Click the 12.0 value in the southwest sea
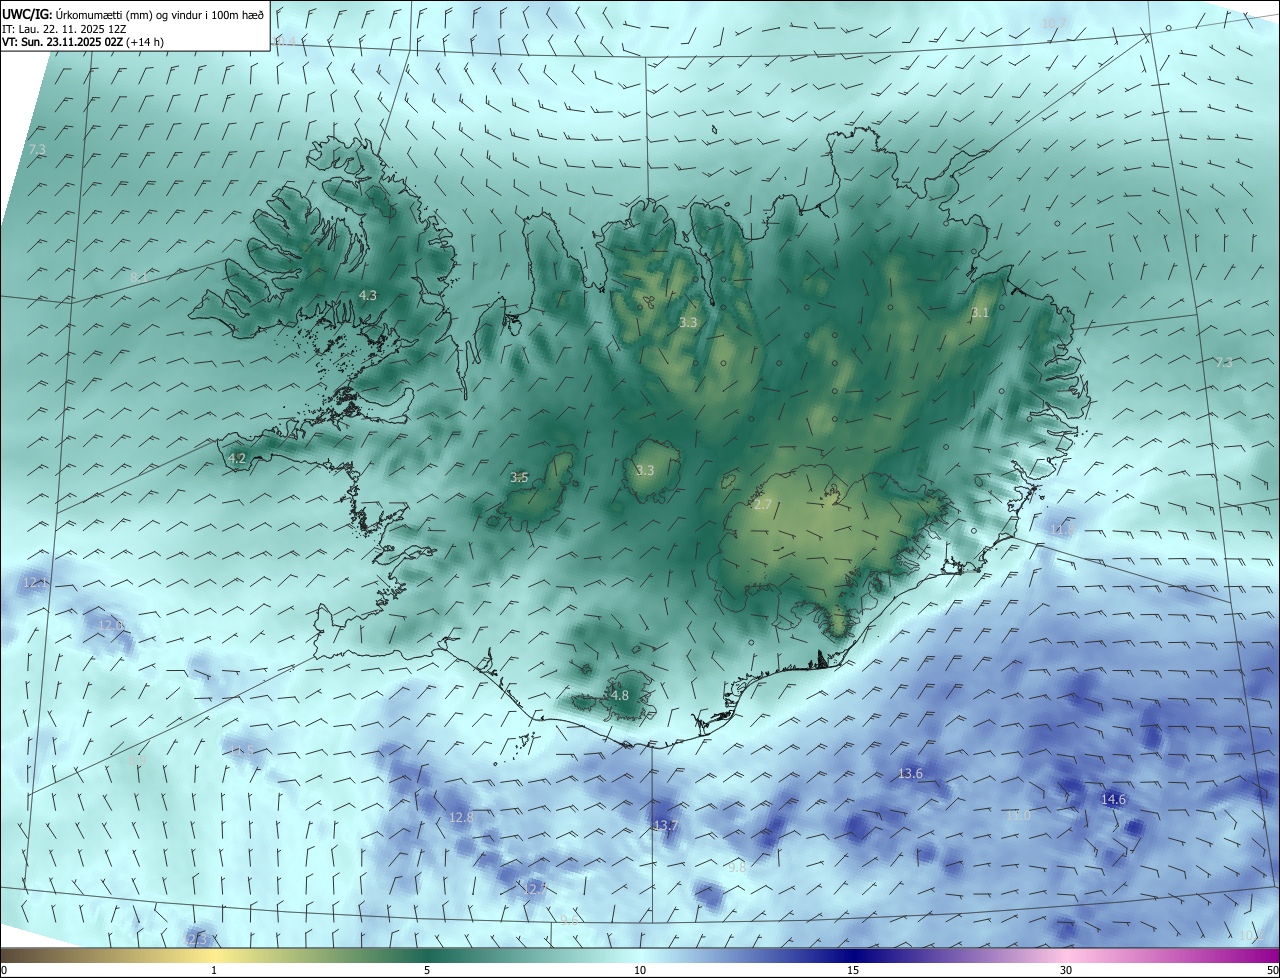Viewport: 1280px width, 978px height. pos(111,625)
